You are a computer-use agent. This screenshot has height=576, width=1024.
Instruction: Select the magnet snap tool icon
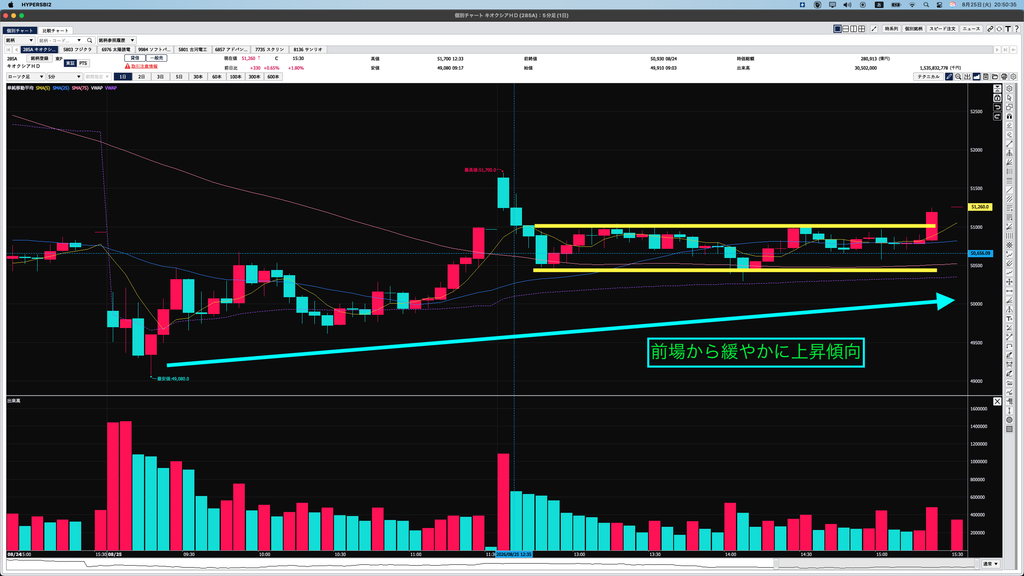[1009, 116]
